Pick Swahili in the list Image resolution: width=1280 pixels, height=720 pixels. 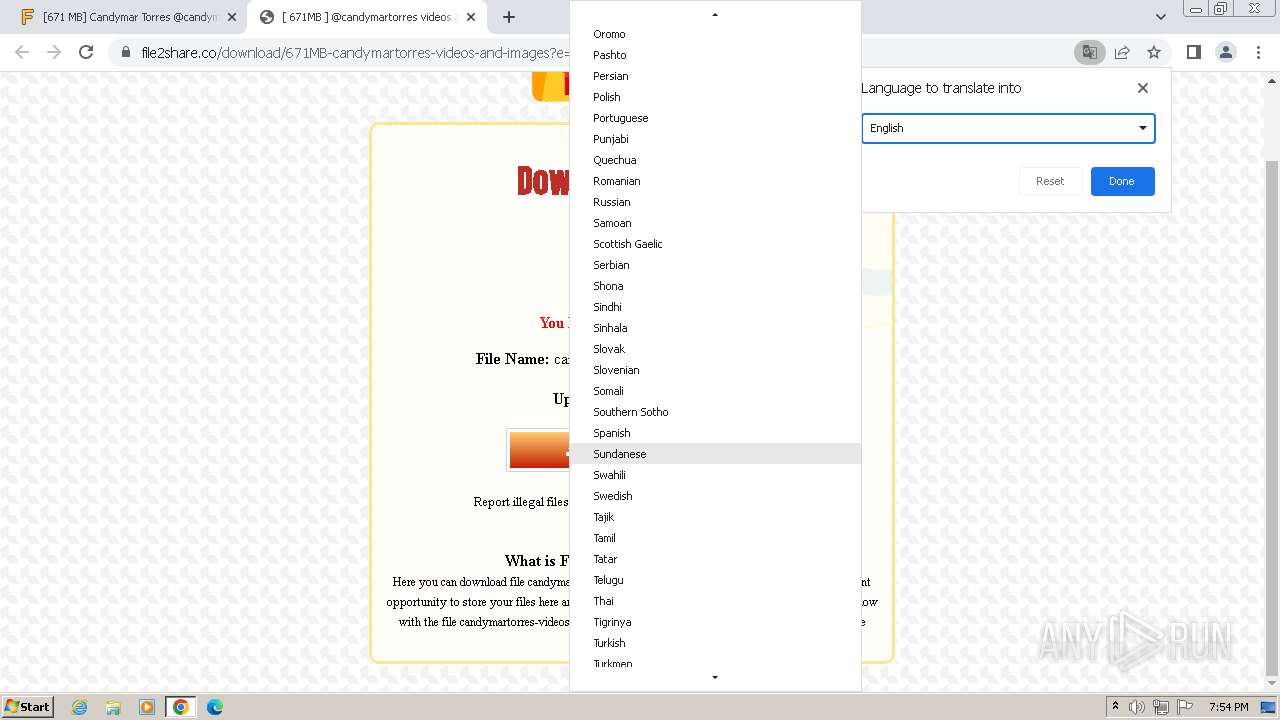(715, 475)
